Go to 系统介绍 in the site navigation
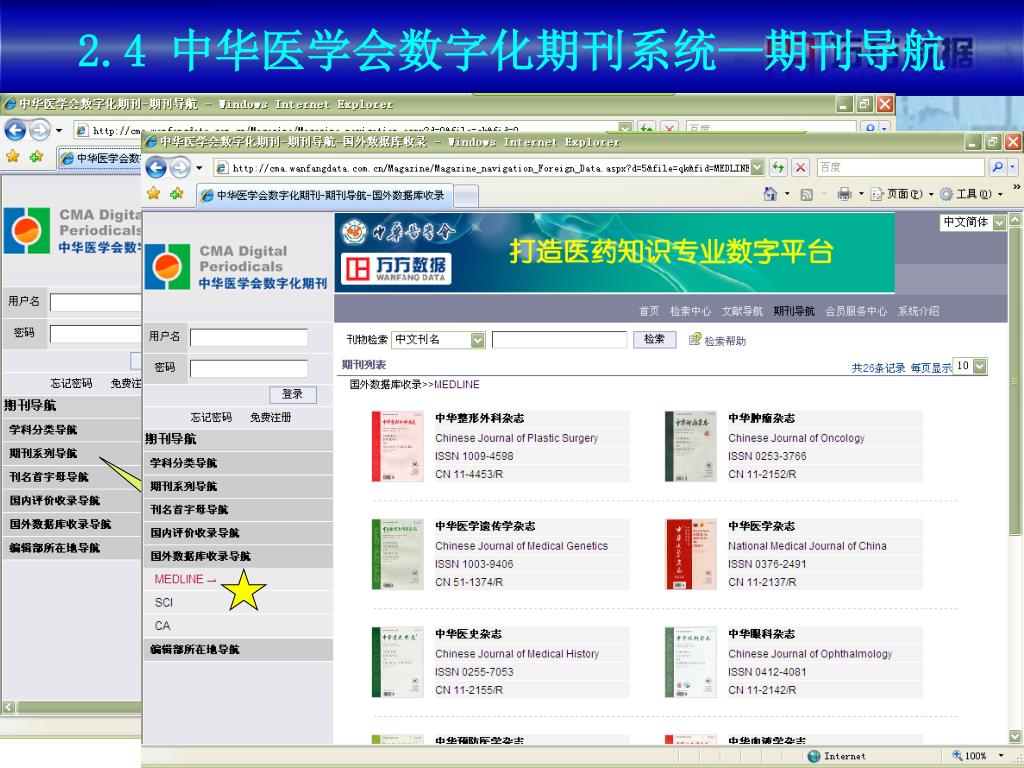 [x=918, y=312]
